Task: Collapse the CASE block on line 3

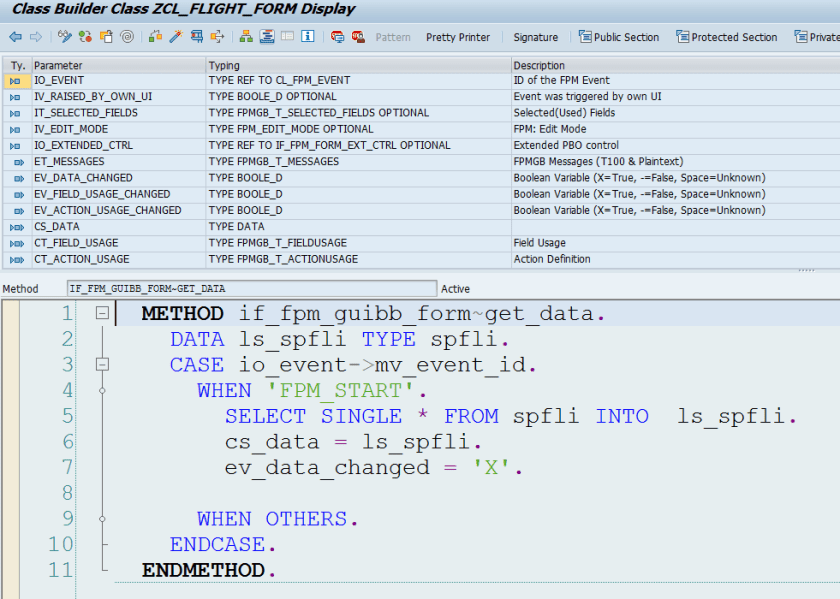Action: point(102,365)
